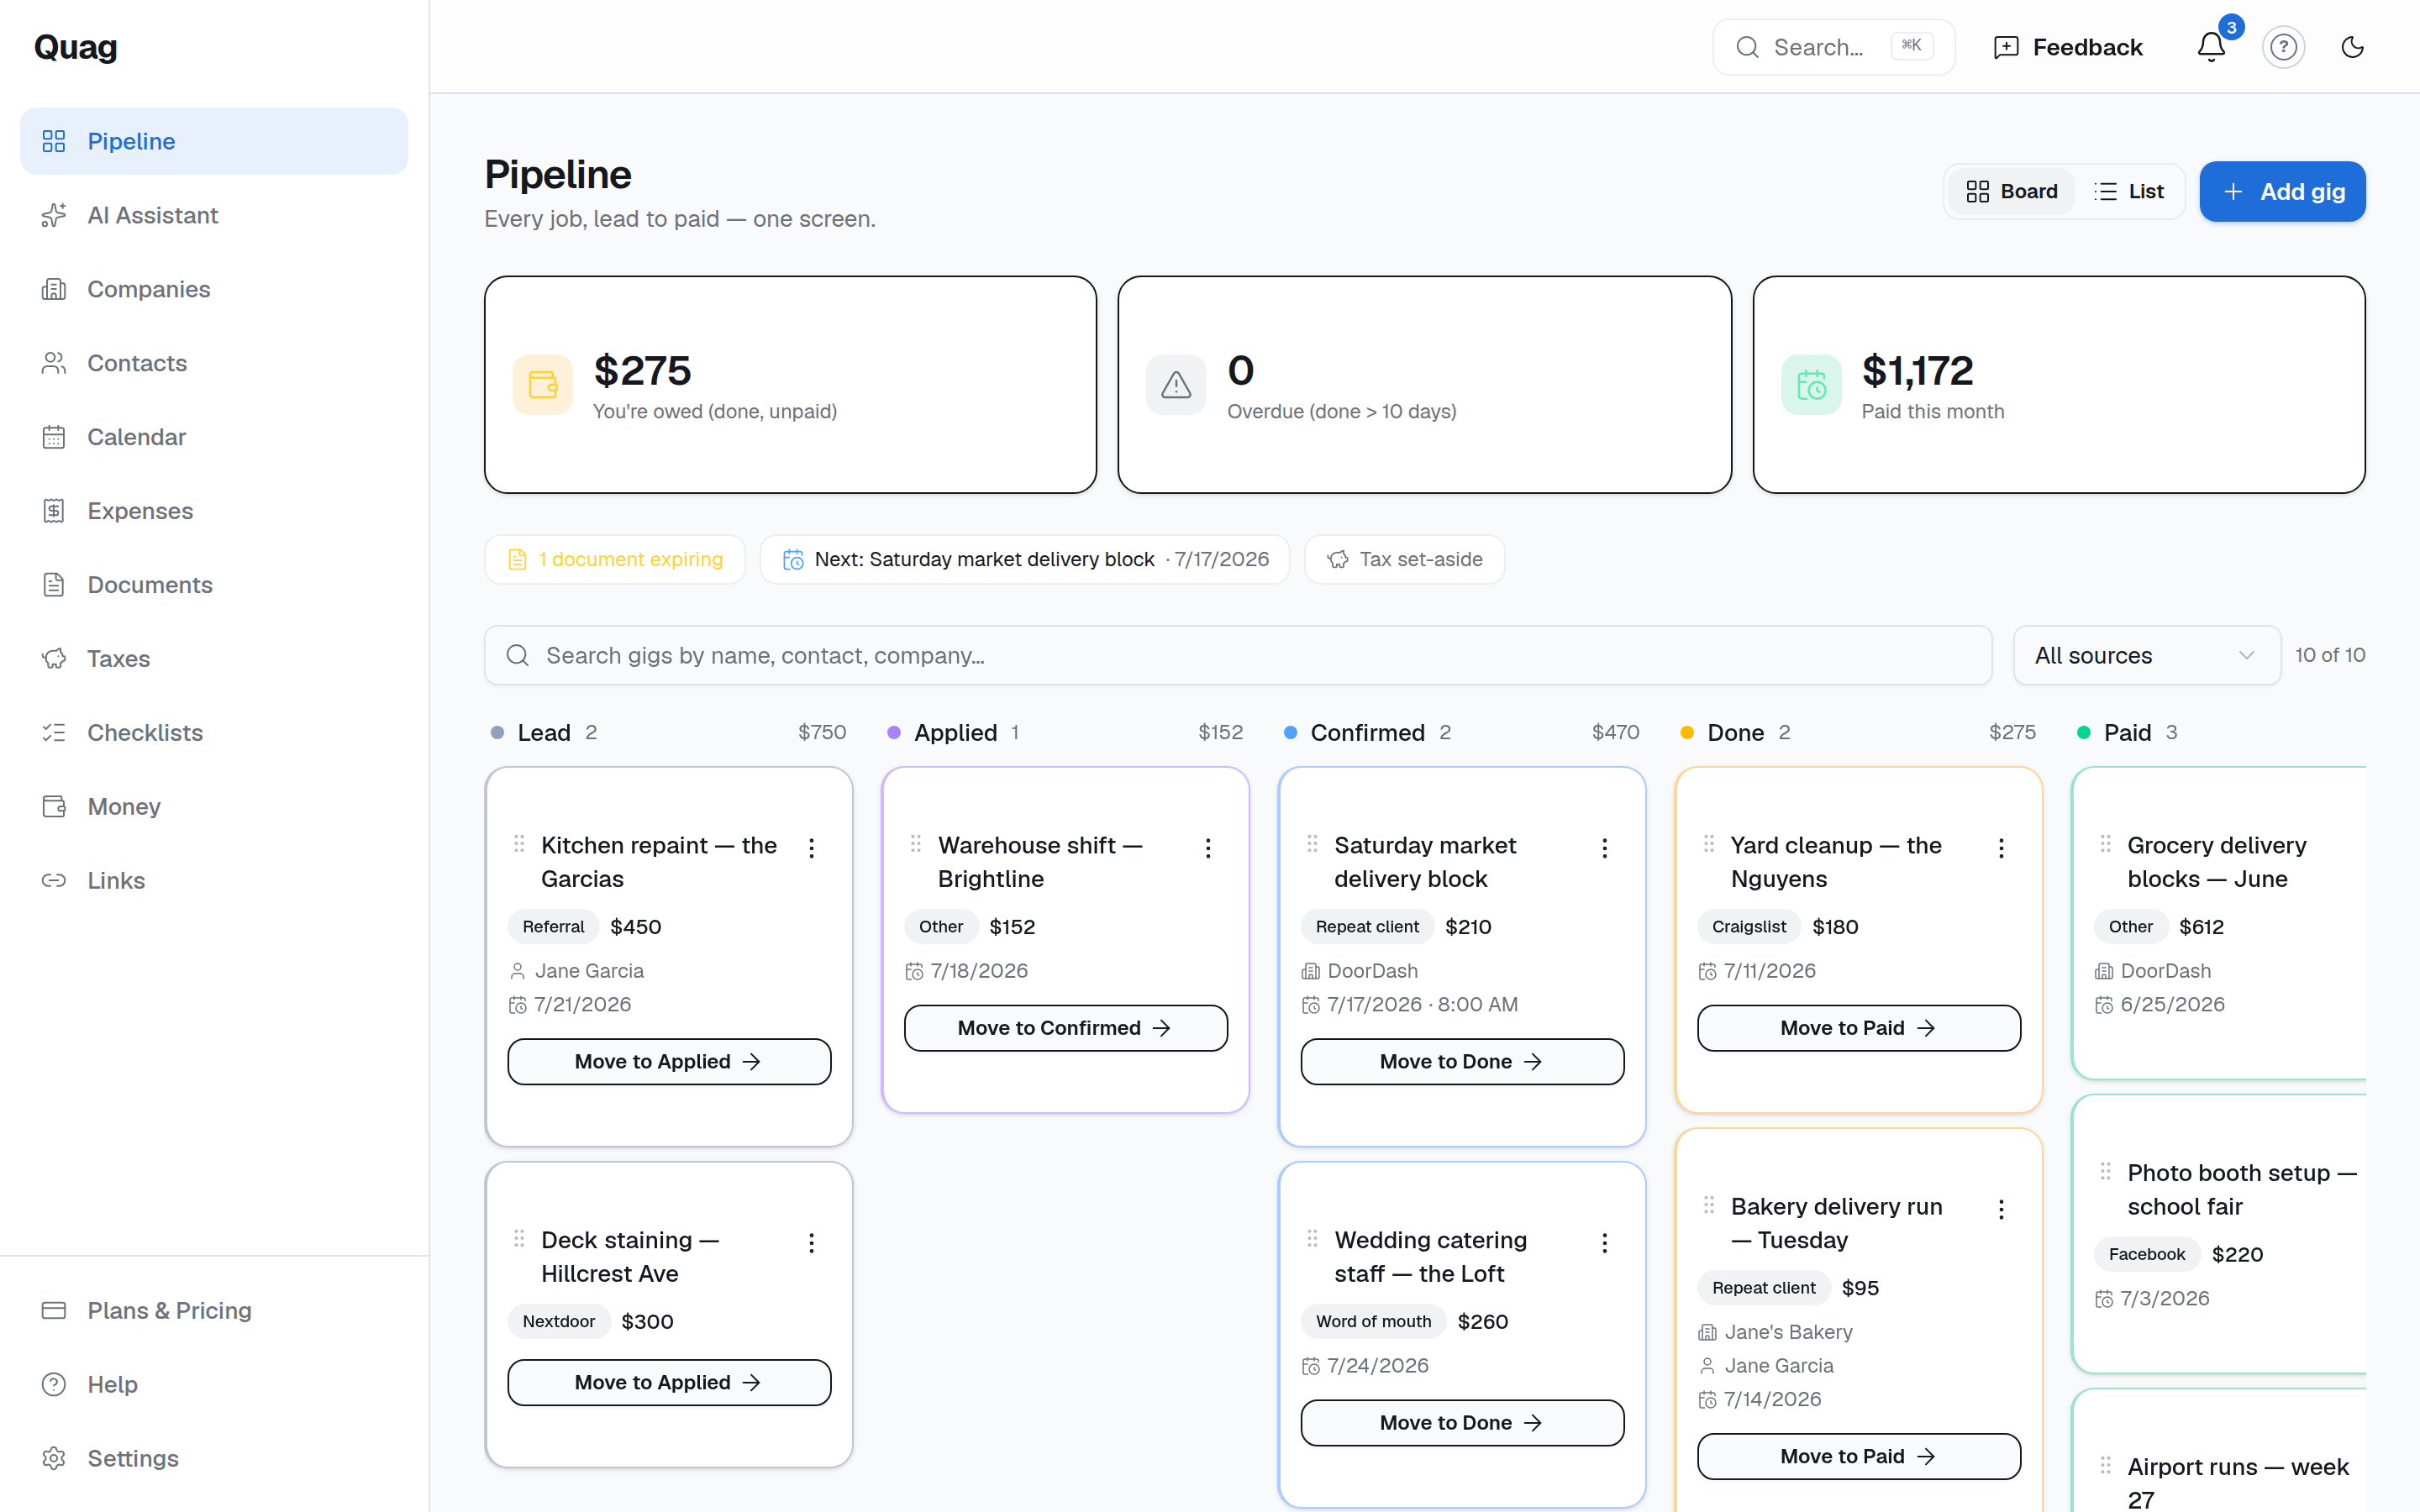Click the Taxes piggy bank icon

pos(54,659)
